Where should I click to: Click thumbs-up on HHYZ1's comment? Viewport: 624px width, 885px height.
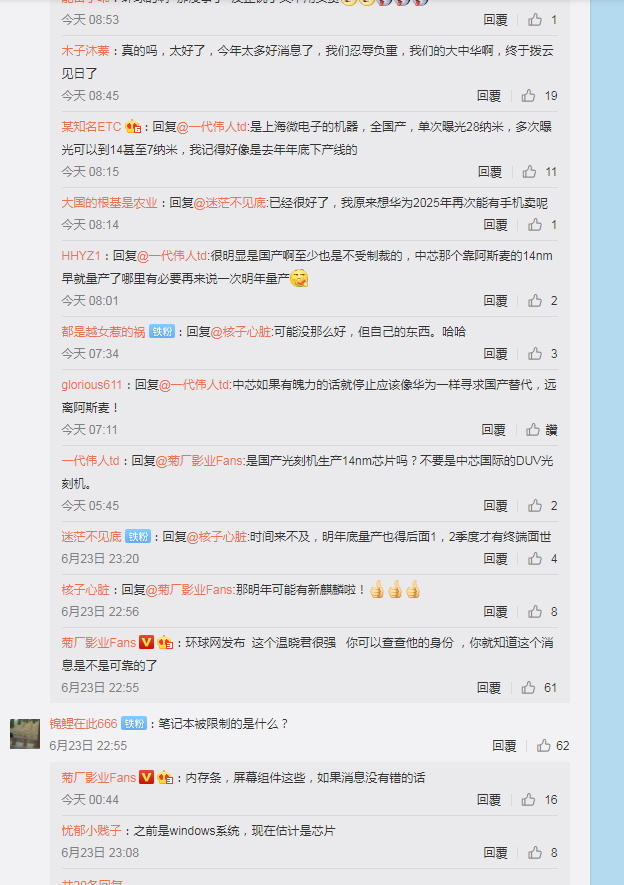tap(535, 301)
